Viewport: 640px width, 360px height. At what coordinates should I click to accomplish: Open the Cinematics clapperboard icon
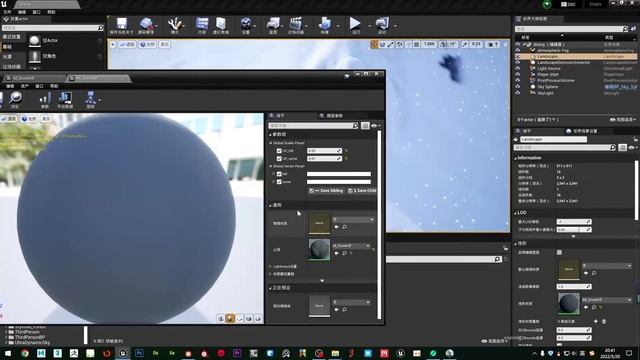296,24
